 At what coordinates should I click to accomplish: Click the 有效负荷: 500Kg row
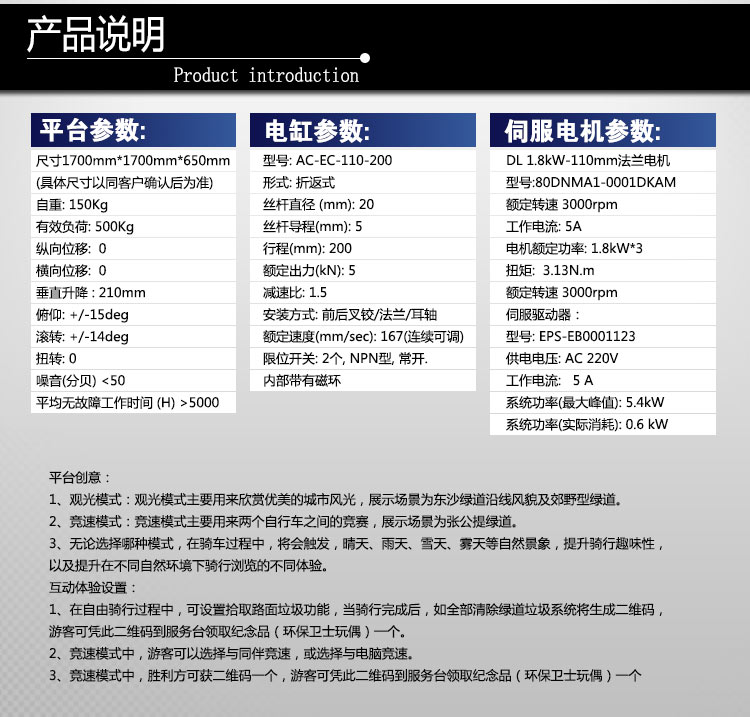(x=85, y=226)
